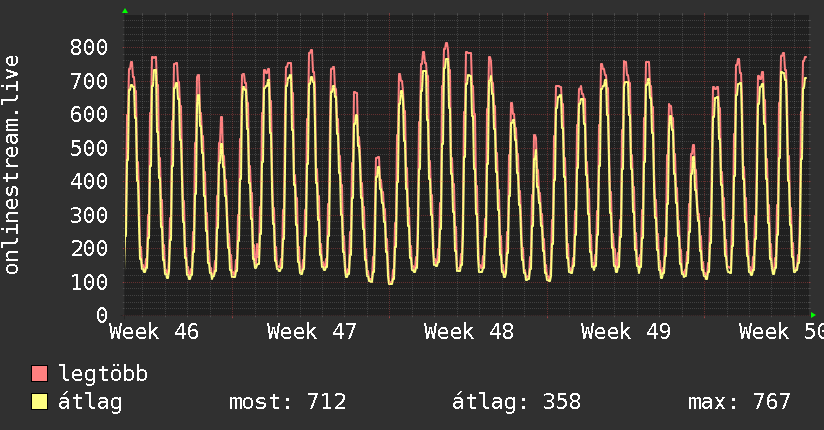This screenshot has width=824, height=430.
Task: Click the 'max: 767' statistic
Action: pyautogui.click(x=739, y=402)
